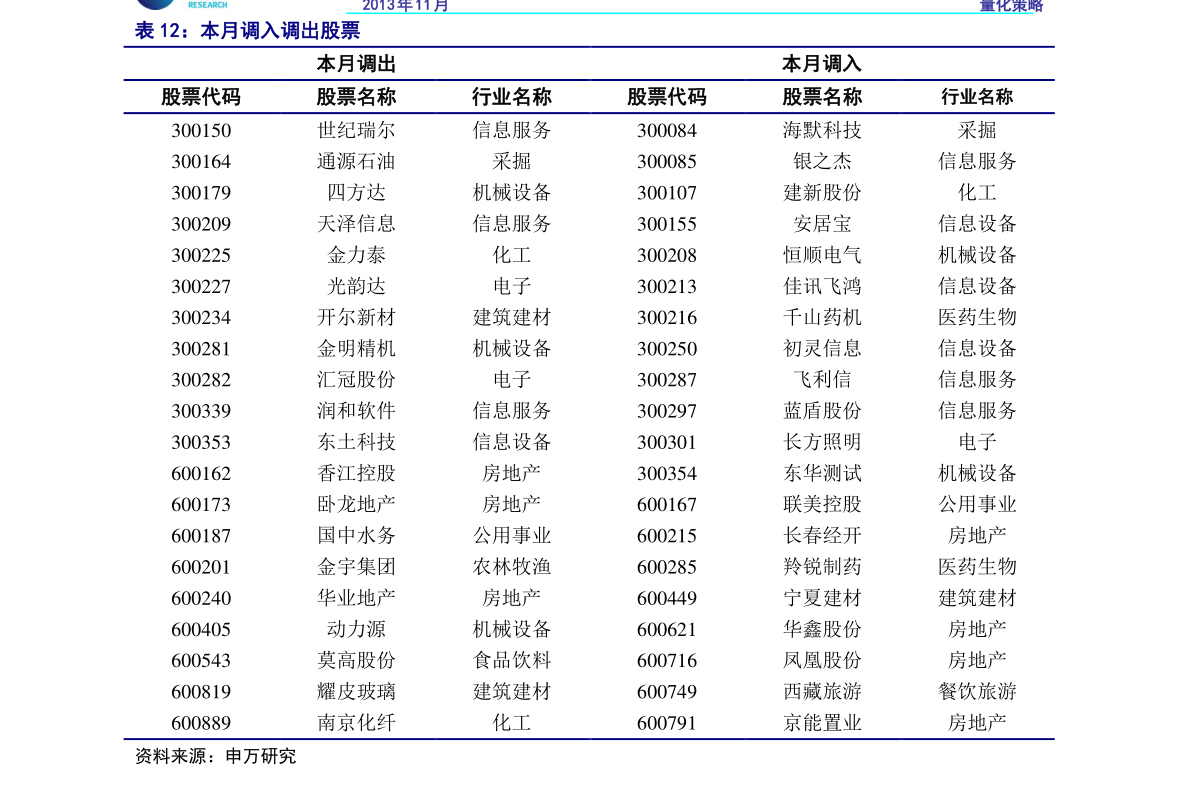The width and height of the screenshot is (1191, 785).
Task: Click stock name 西藏旅游
Action: (x=822, y=691)
